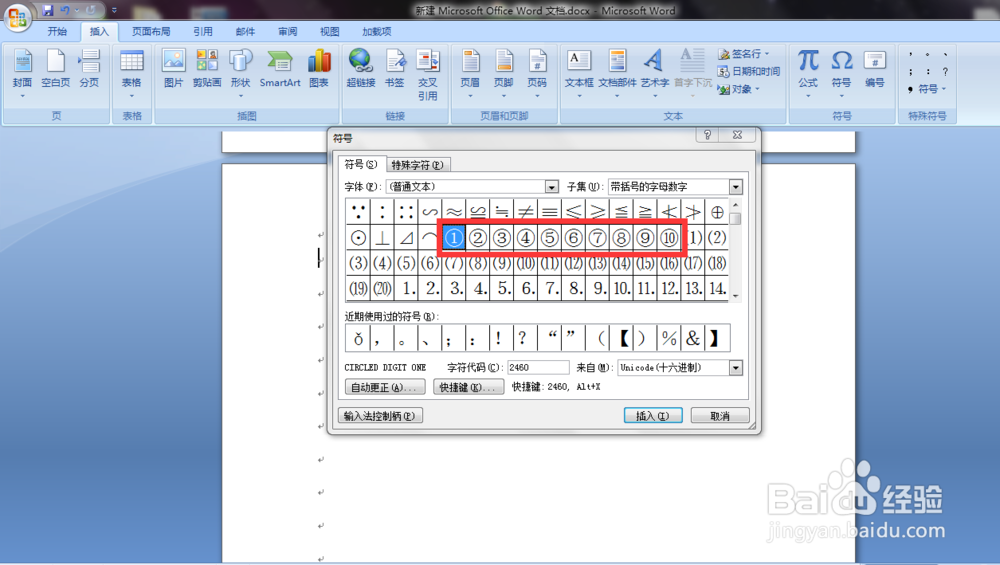Image resolution: width=1000 pixels, height=565 pixels.
Task: Click the 自动更正 button
Action: (x=385, y=387)
